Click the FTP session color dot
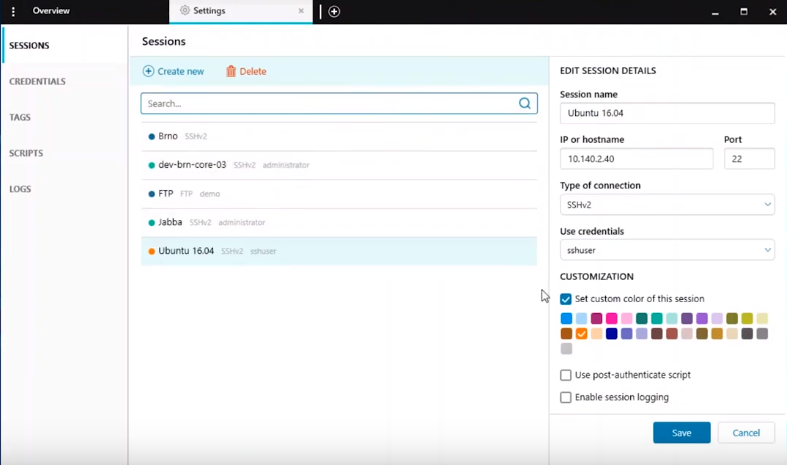Screen dimensions: 787x465 pyautogui.click(x=151, y=194)
